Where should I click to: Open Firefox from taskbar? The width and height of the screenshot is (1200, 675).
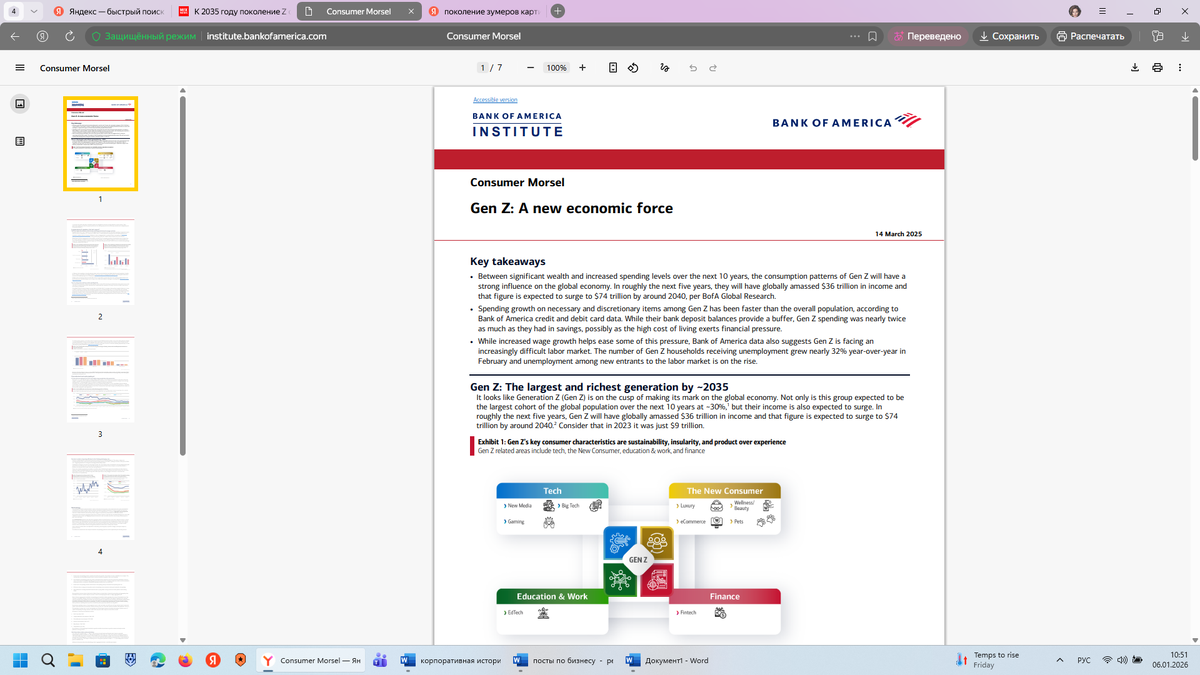click(x=185, y=660)
